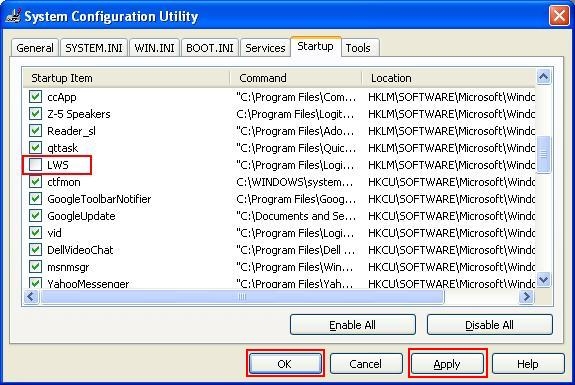This screenshot has width=575, height=385.
Task: Sort by the Startup Item column header
Action: (127, 78)
